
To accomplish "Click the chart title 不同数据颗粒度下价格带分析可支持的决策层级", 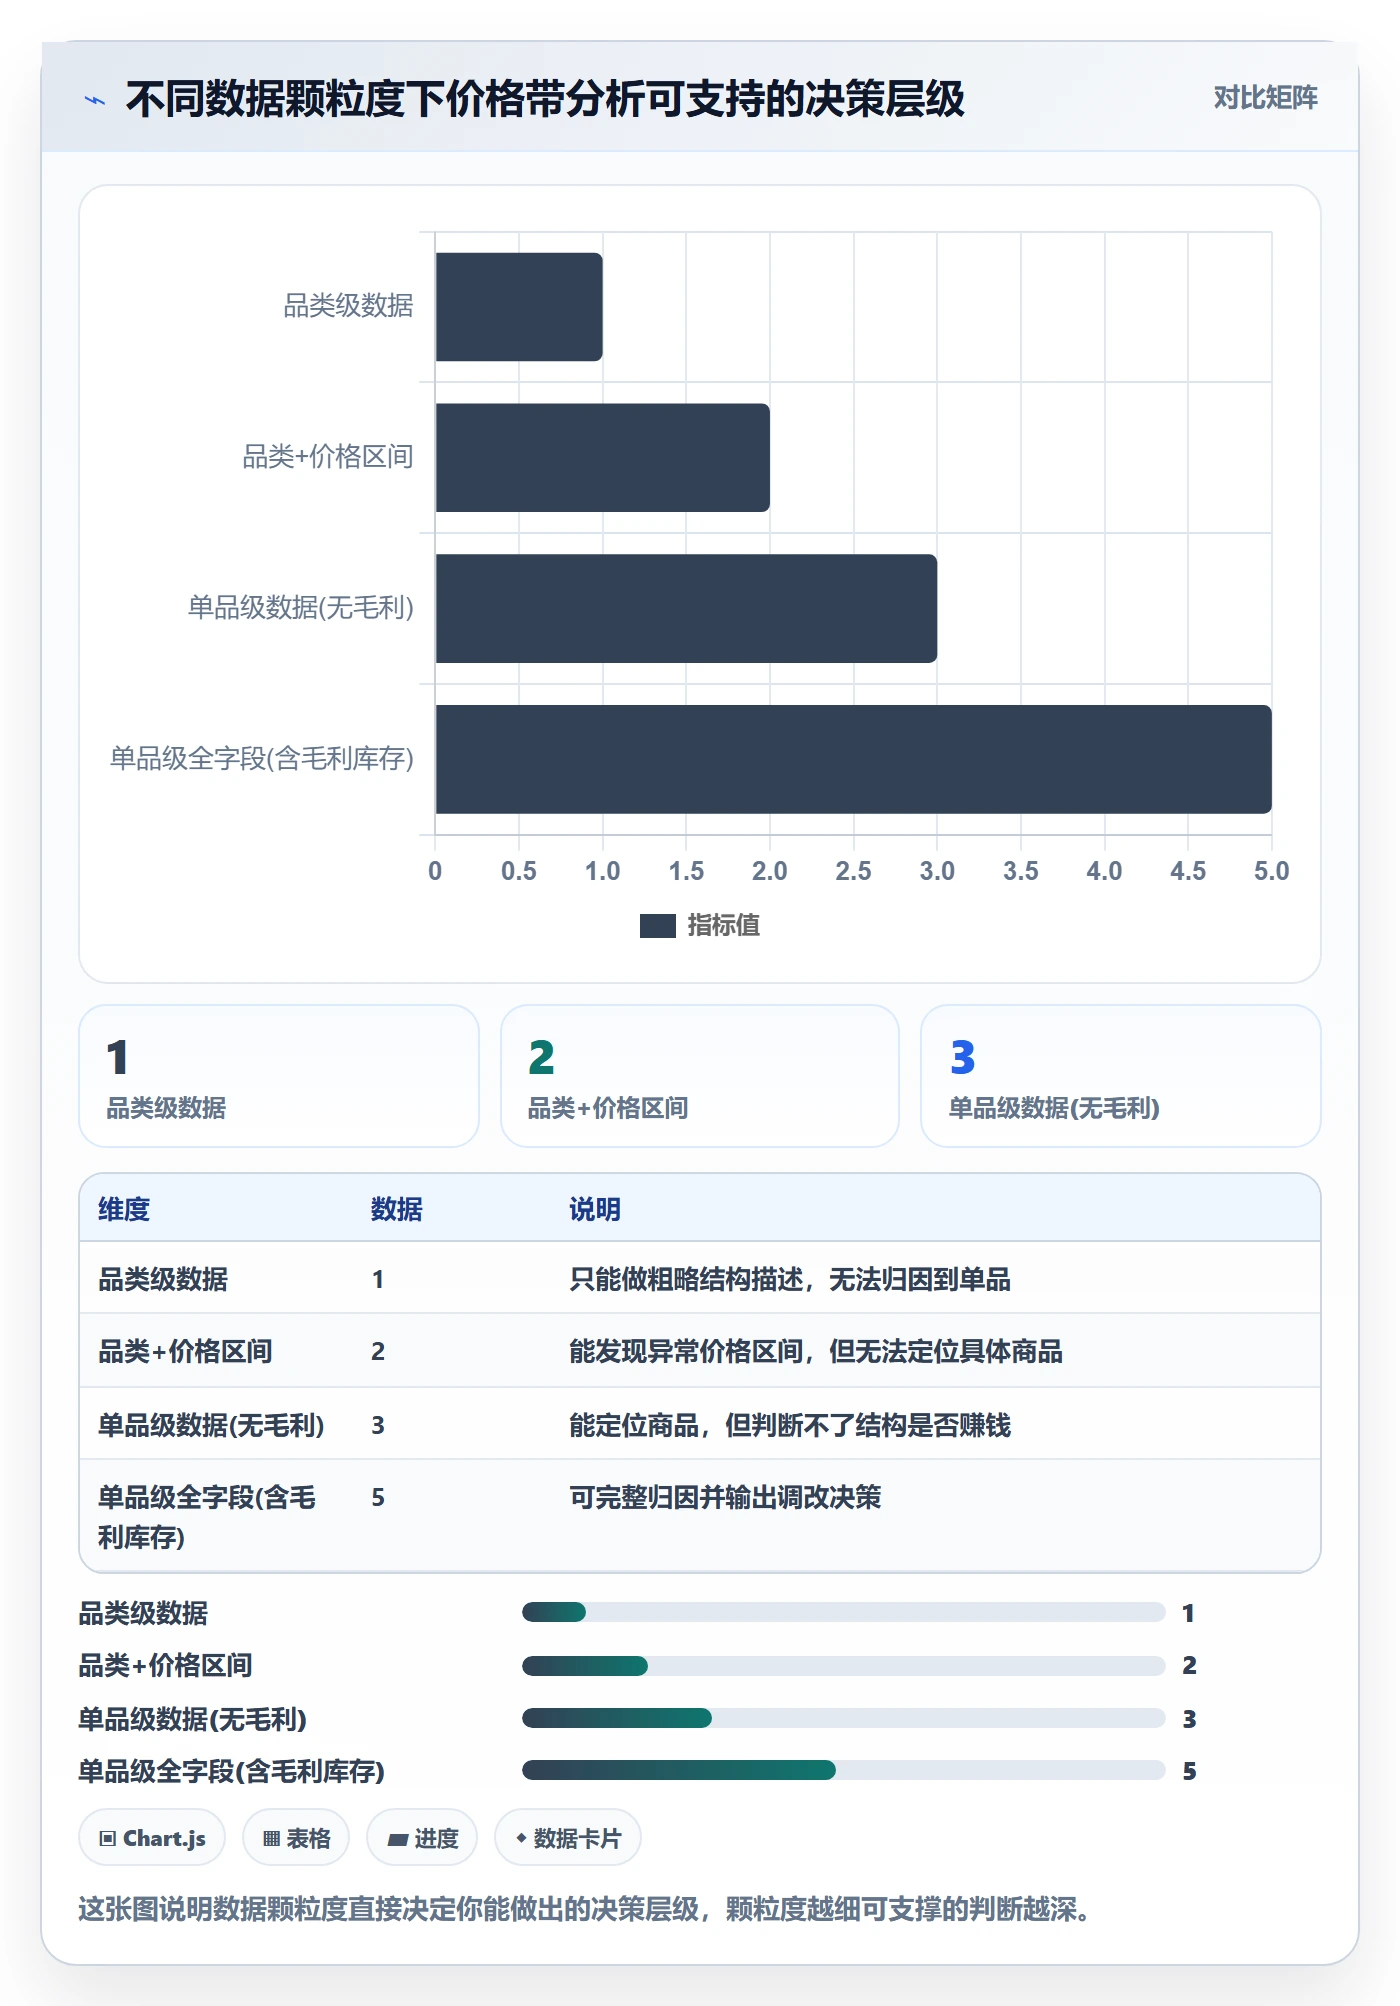I will (545, 99).
